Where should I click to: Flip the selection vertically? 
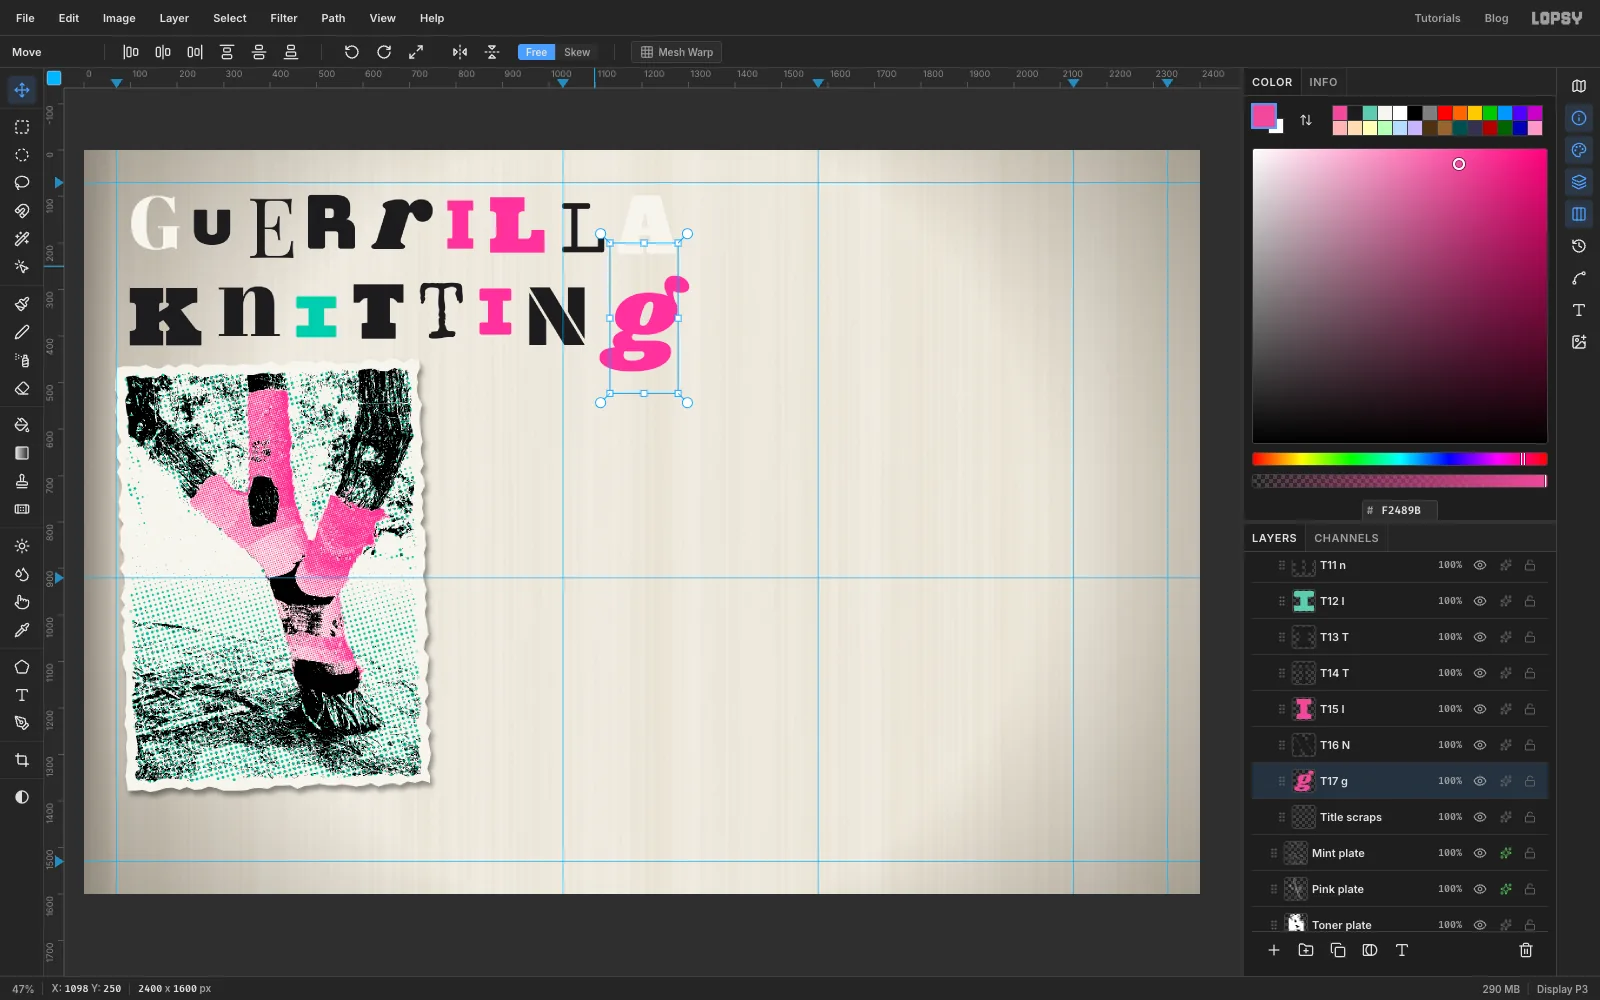pos(492,52)
